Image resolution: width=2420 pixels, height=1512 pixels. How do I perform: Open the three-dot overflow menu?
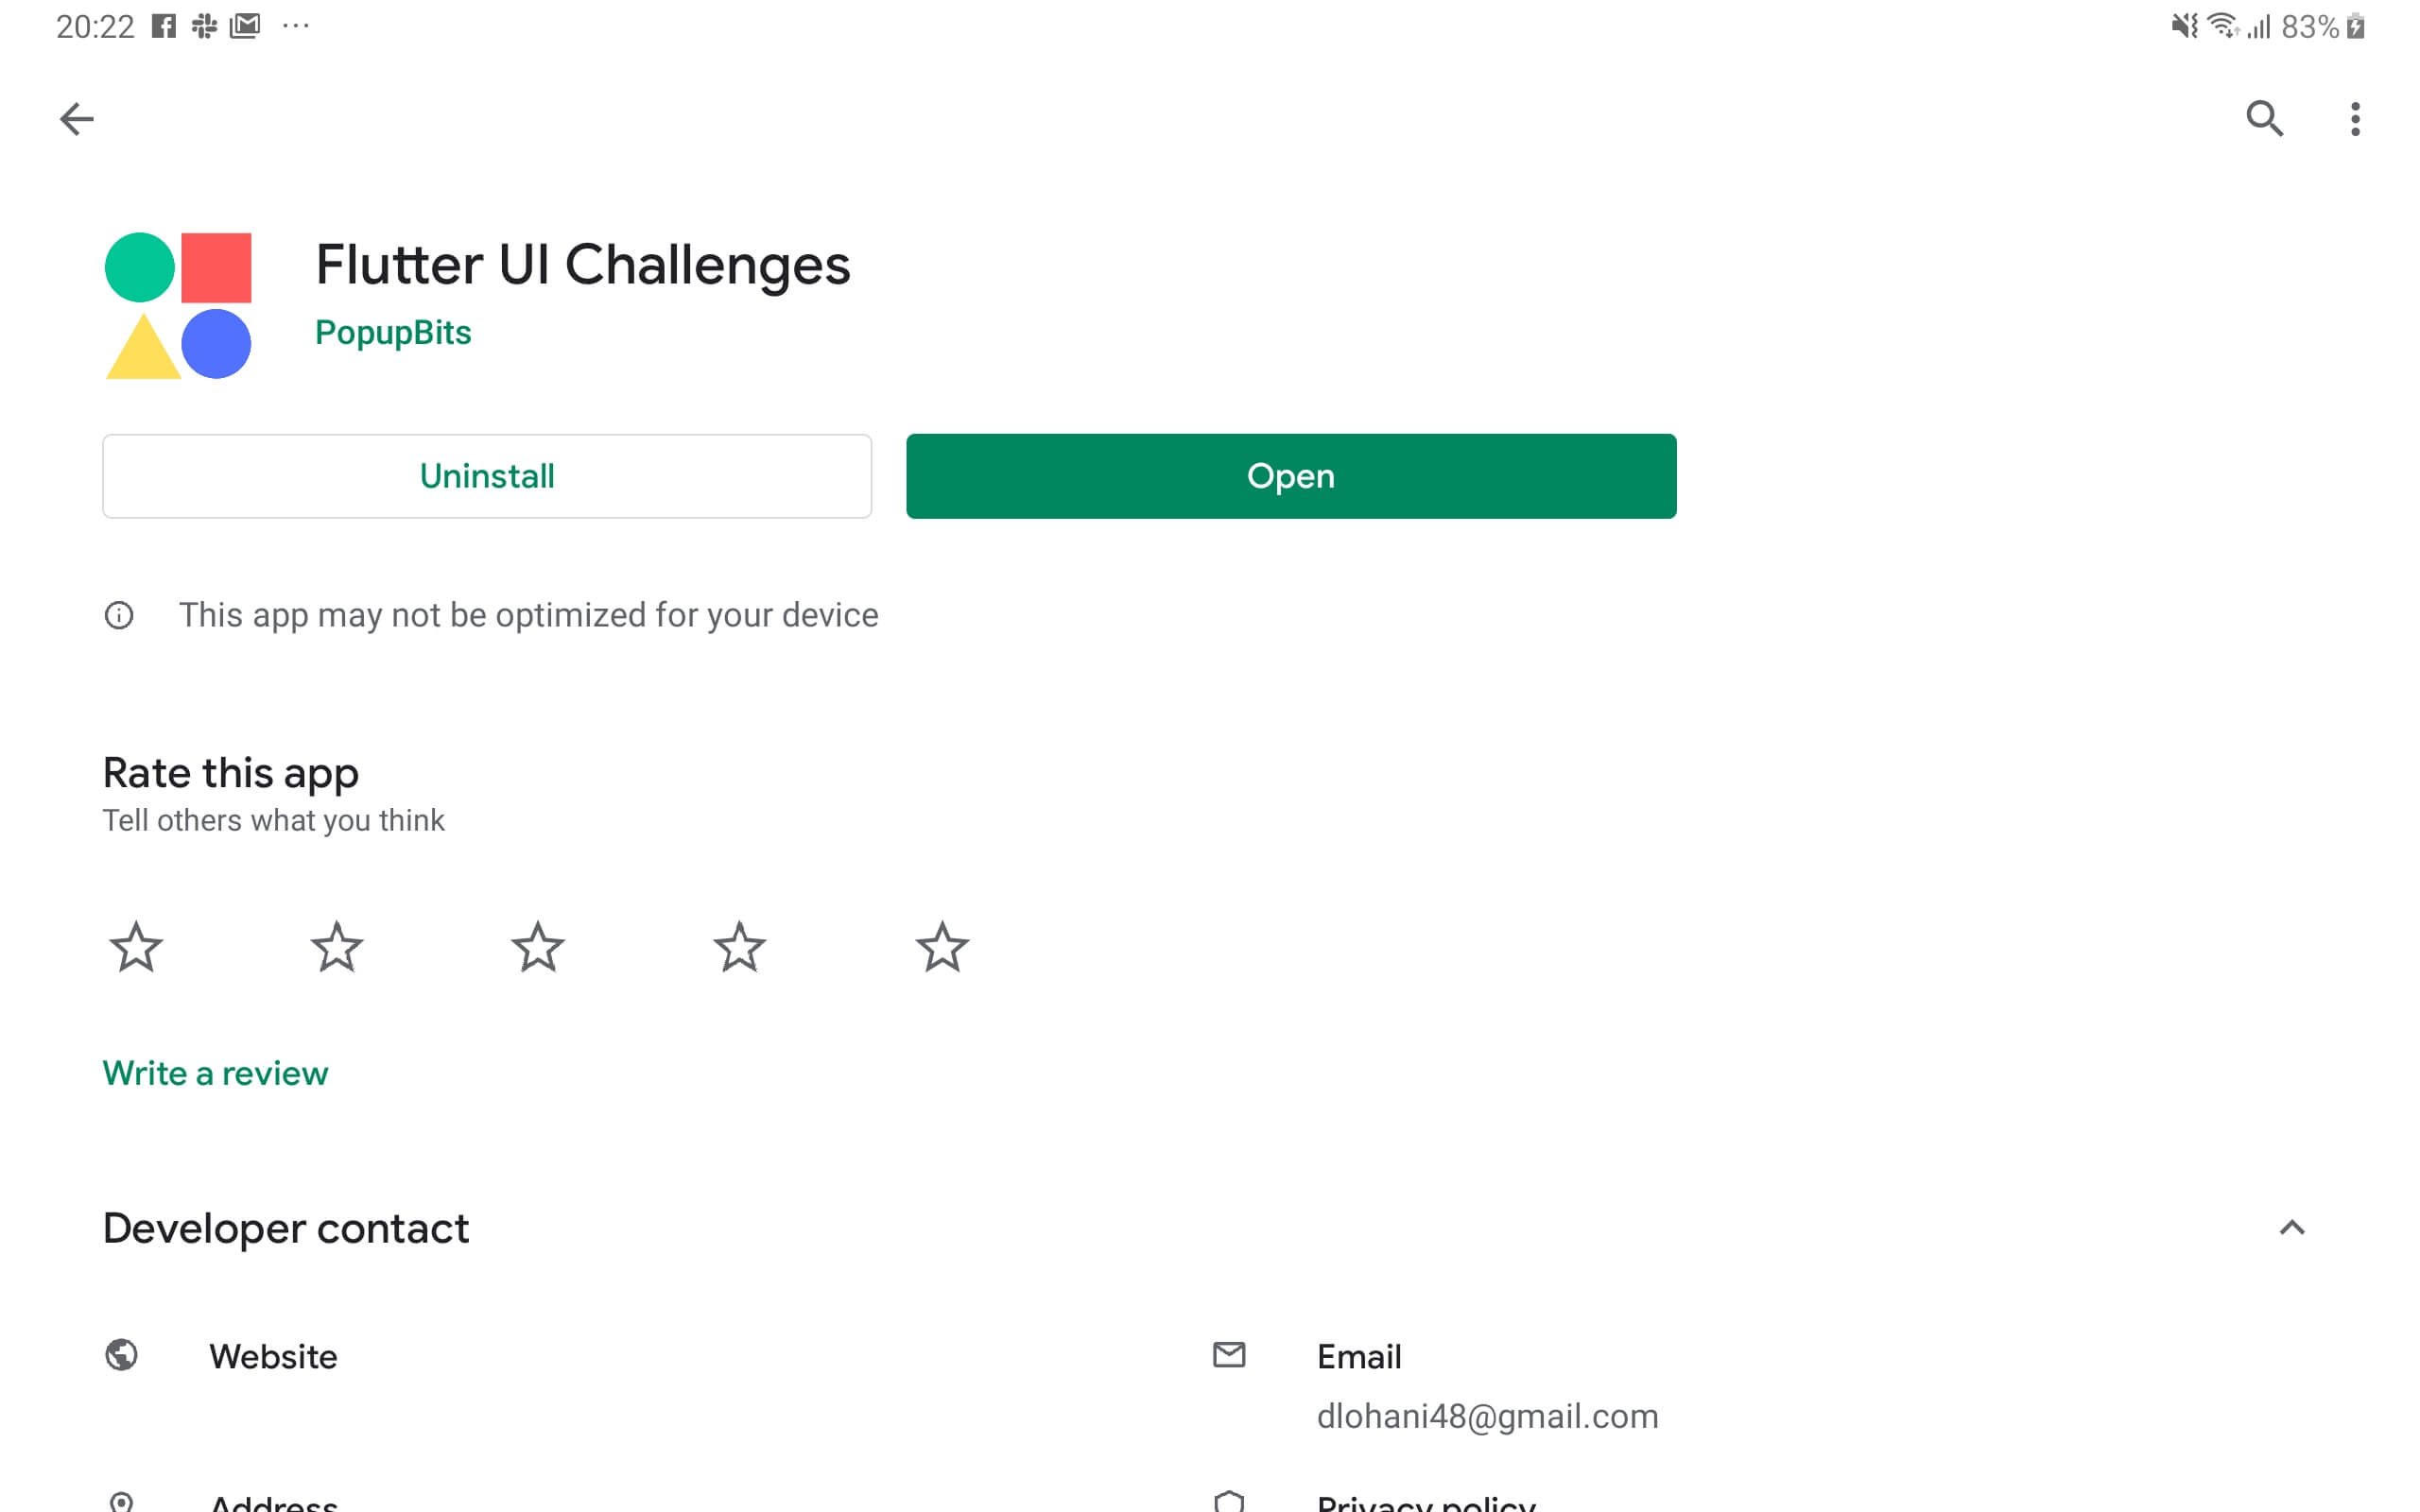click(2355, 119)
